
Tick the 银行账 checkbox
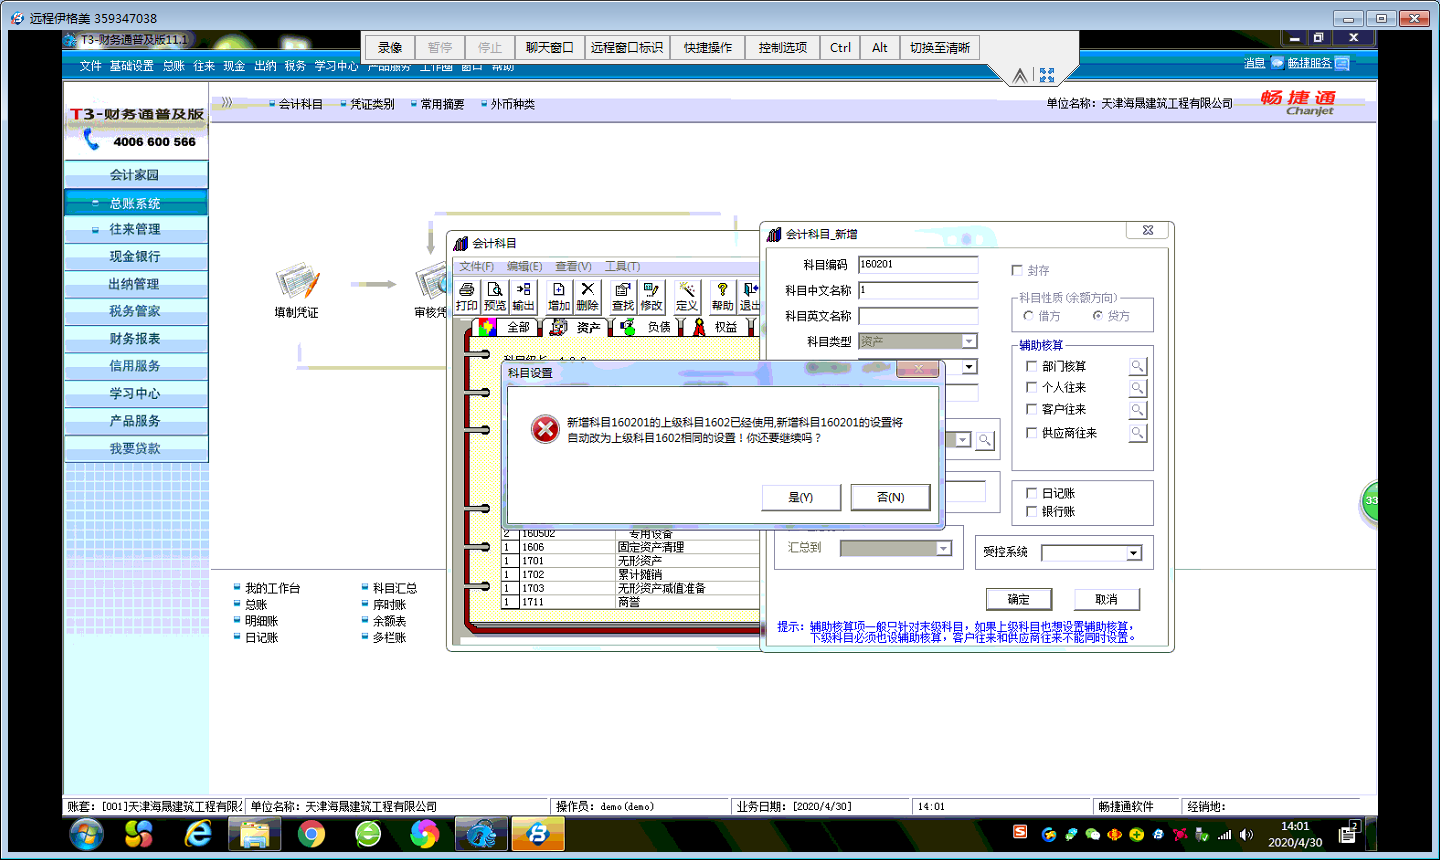[x=1032, y=511]
